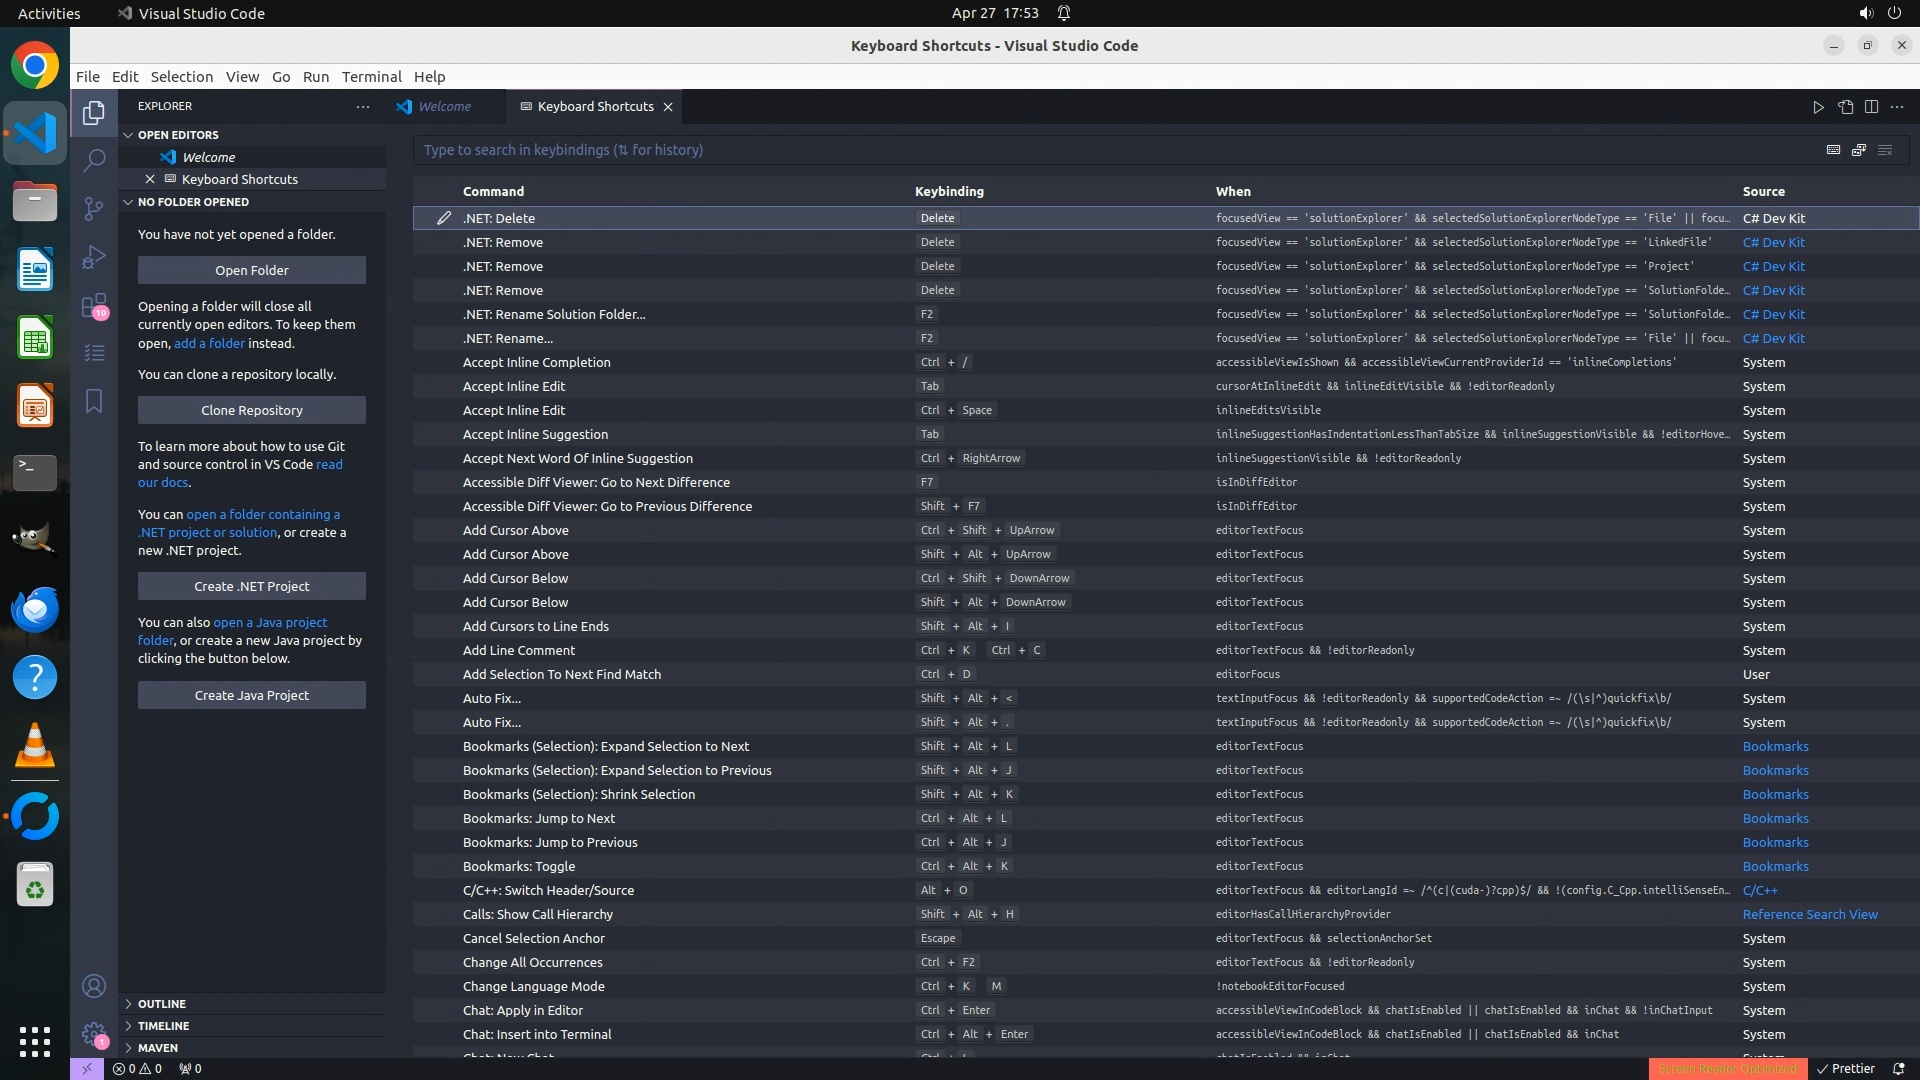Toggle Screen Reader Optimized status item
Viewport: 1920px width, 1080px height.
point(1727,1068)
